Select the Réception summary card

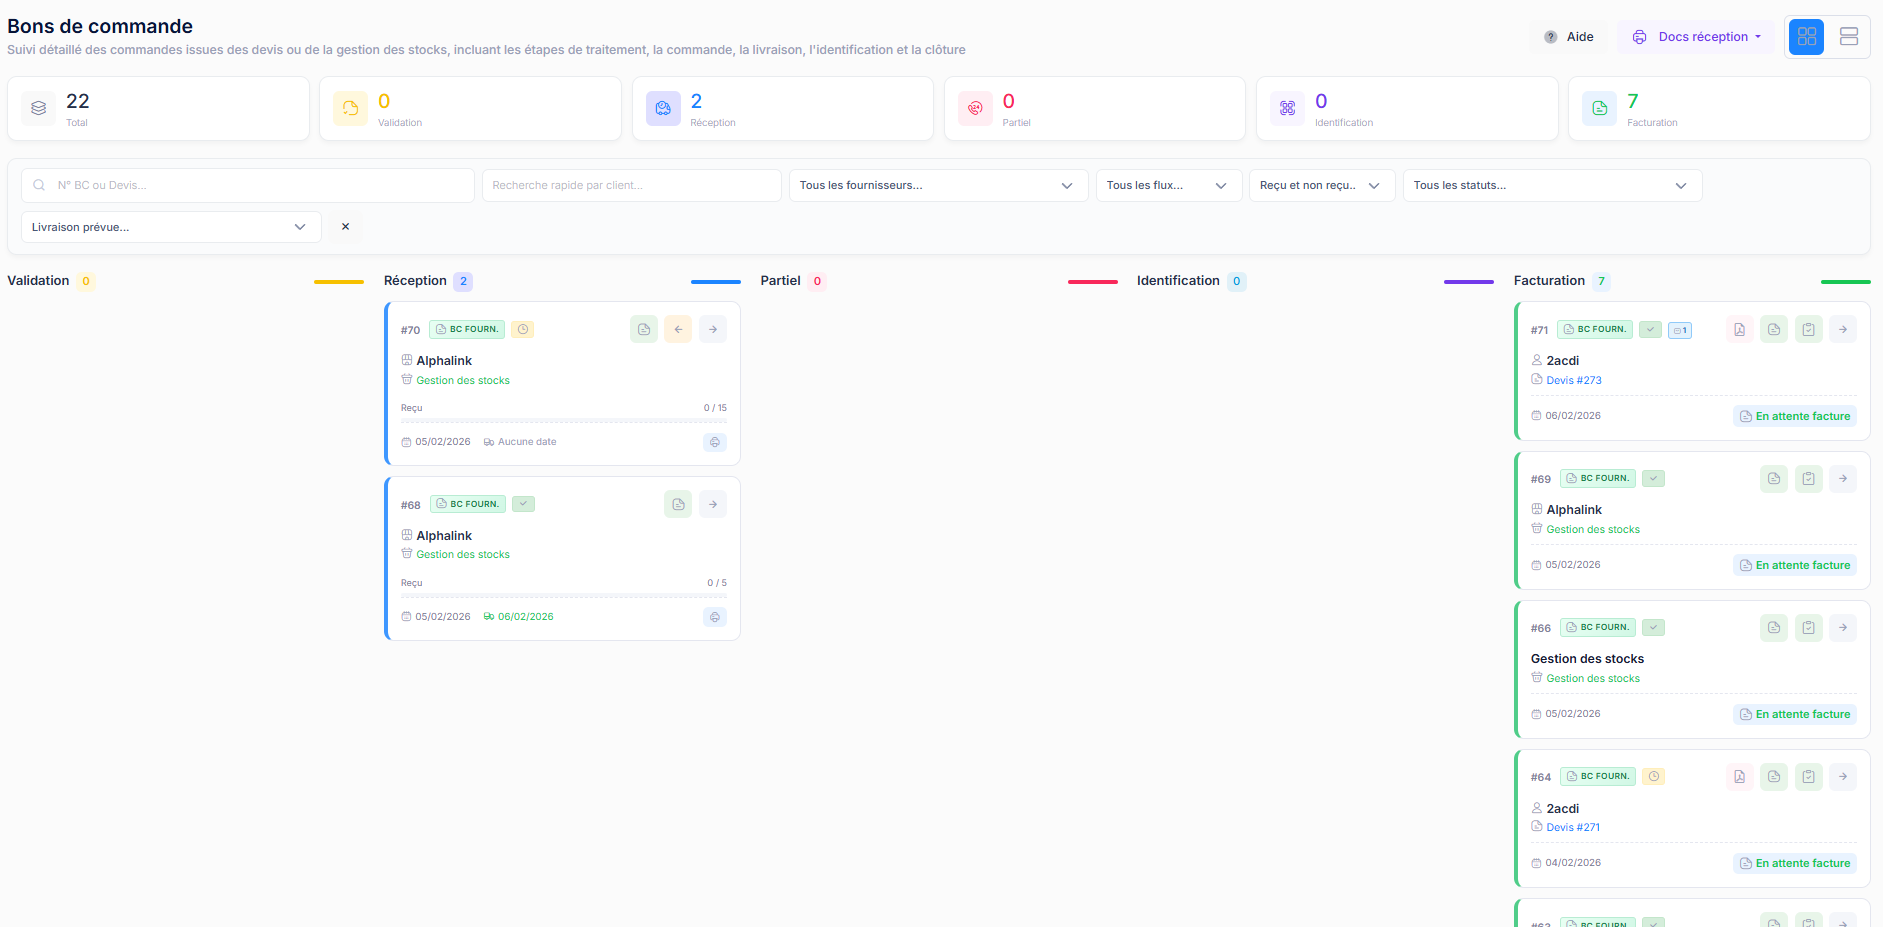[783, 108]
